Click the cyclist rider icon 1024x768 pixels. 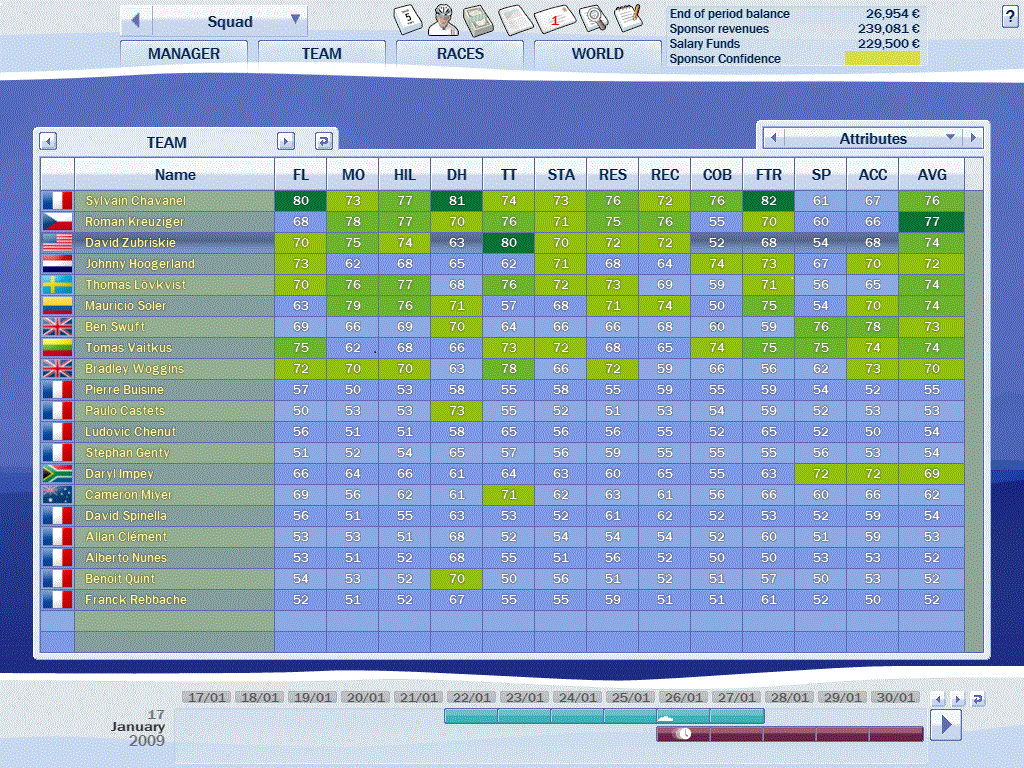click(443, 18)
